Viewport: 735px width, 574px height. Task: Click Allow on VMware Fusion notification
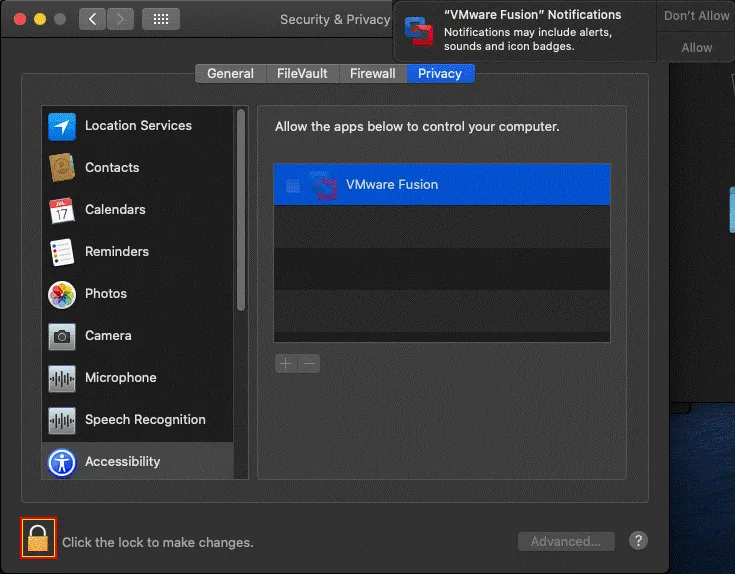click(696, 47)
